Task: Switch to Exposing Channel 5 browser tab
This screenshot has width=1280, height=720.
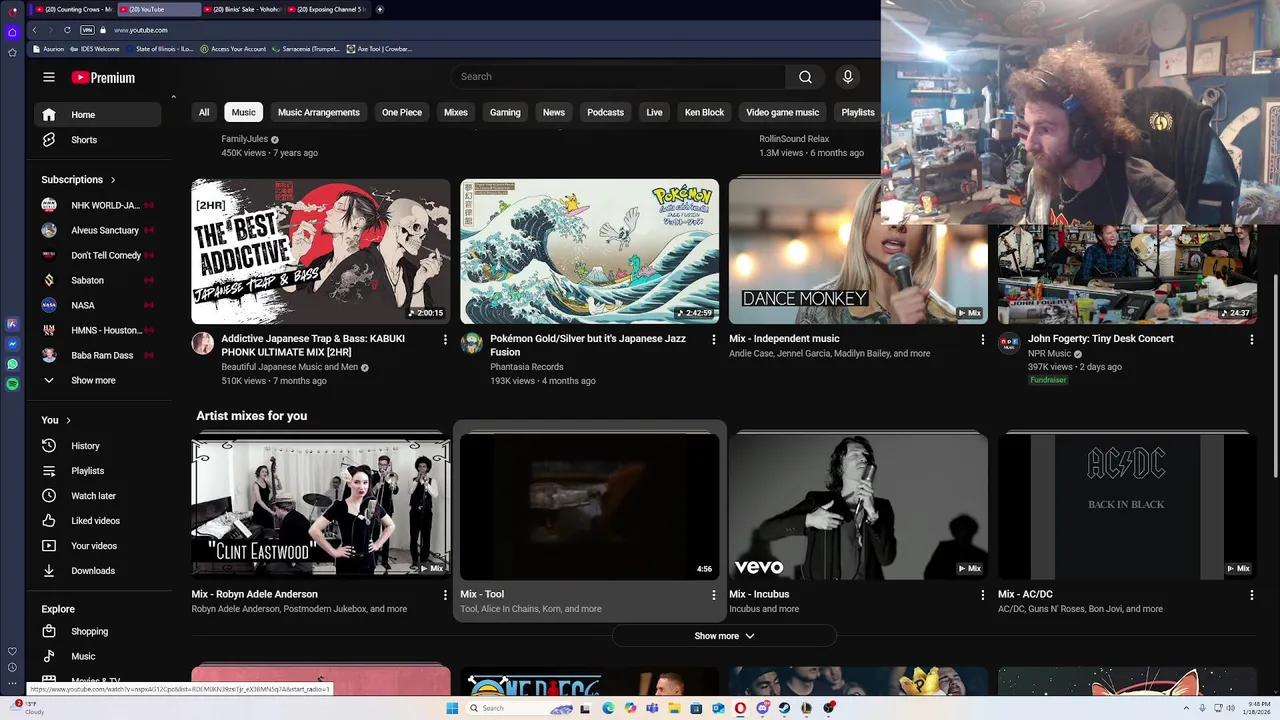Action: (x=328, y=9)
